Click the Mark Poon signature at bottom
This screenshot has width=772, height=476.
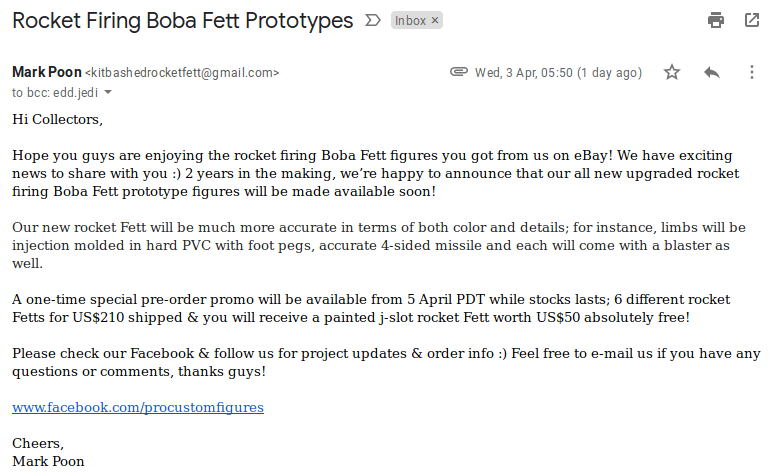pos(48,462)
